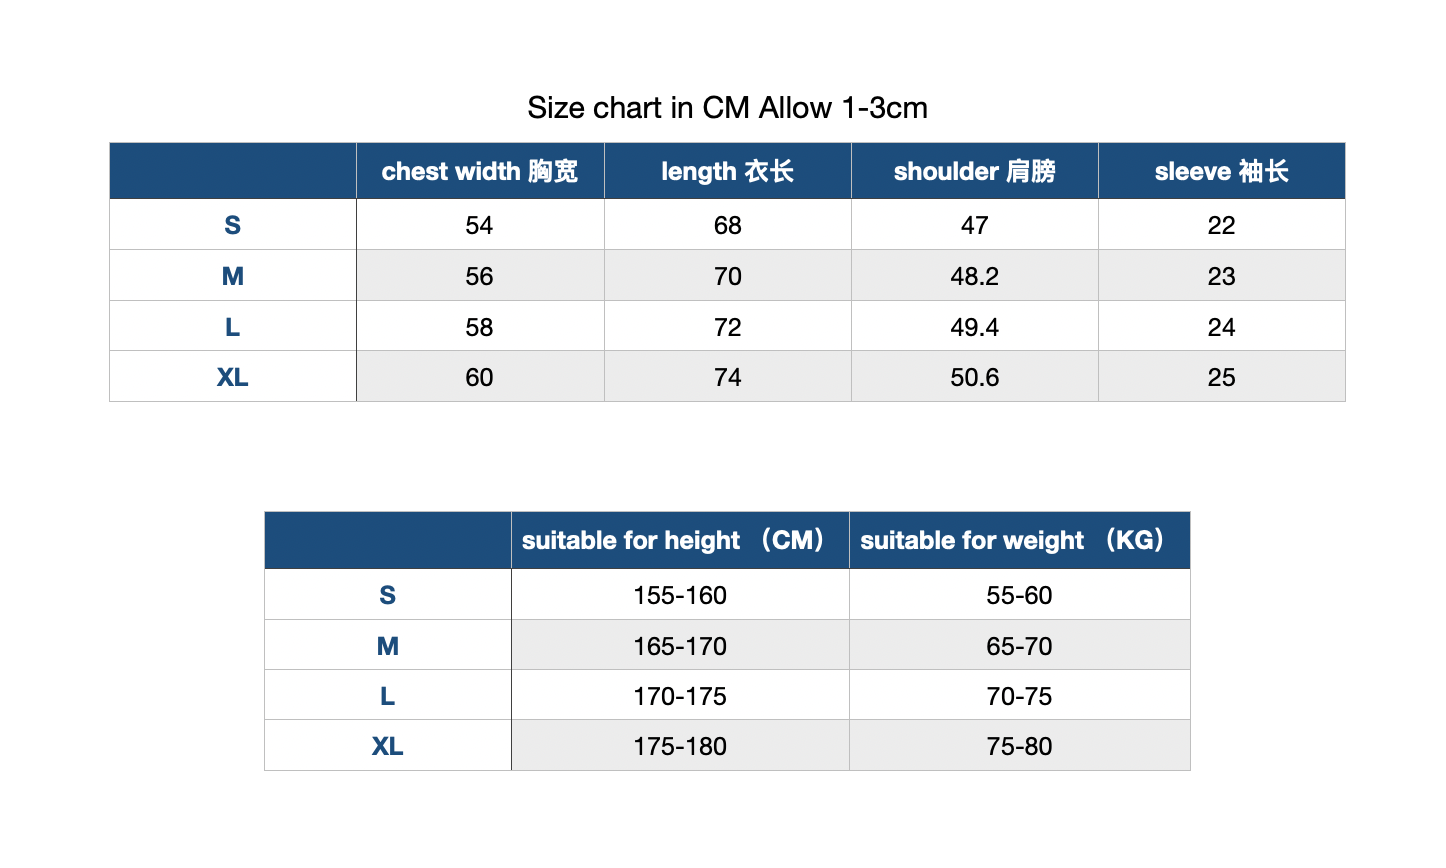
Task: Select the shoulder cell showing 48.2
Action: pos(975,276)
